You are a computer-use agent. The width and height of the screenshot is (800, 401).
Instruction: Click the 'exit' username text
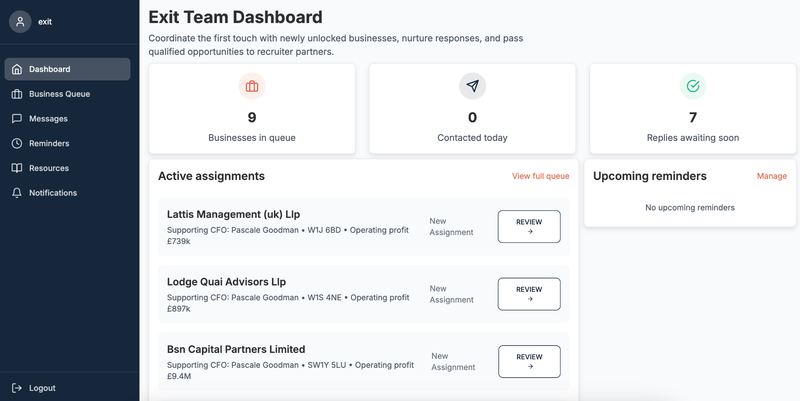45,22
